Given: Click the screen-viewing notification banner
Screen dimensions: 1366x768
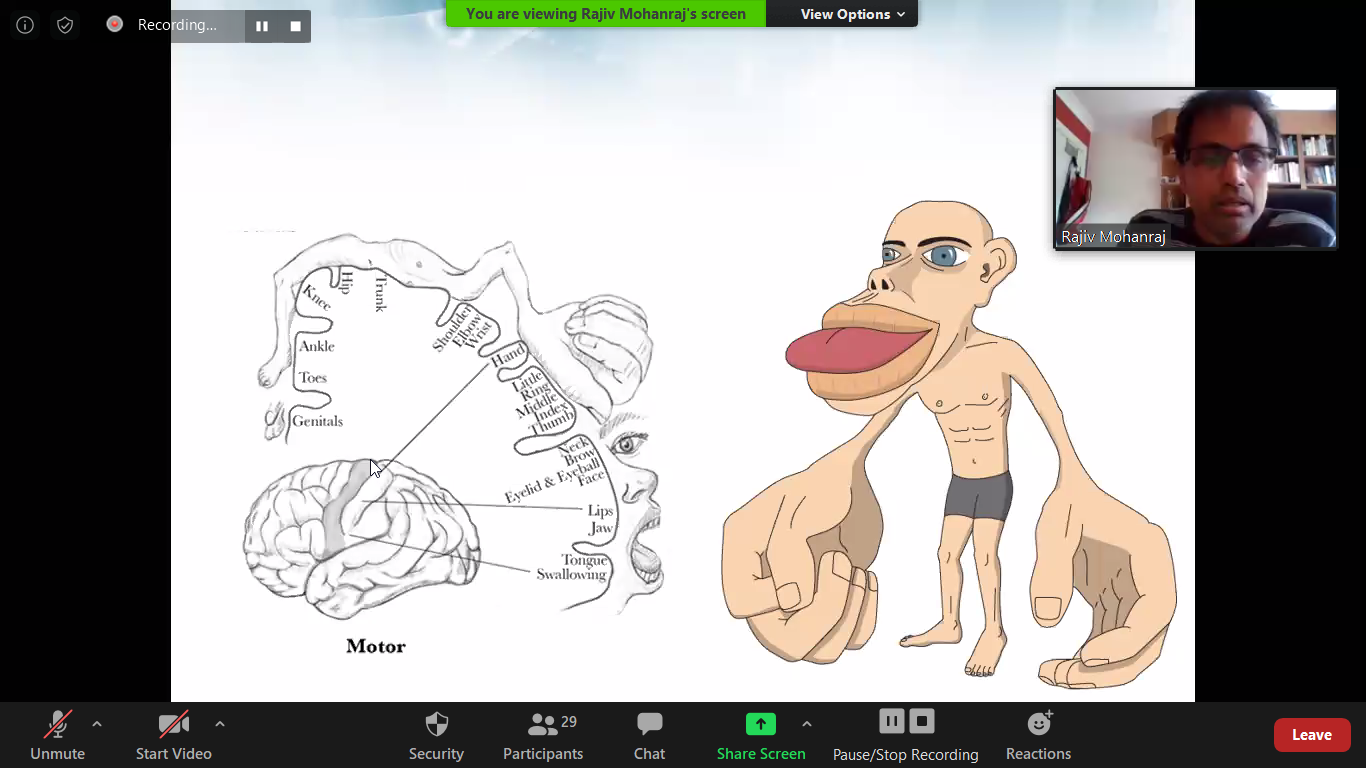Looking at the screenshot, I should (606, 14).
